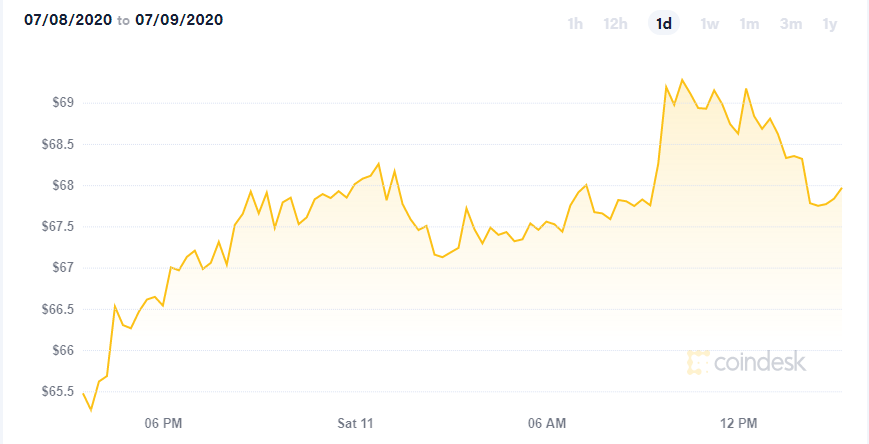
Task: Click the $68 price axis label
Action: [x=62, y=185]
